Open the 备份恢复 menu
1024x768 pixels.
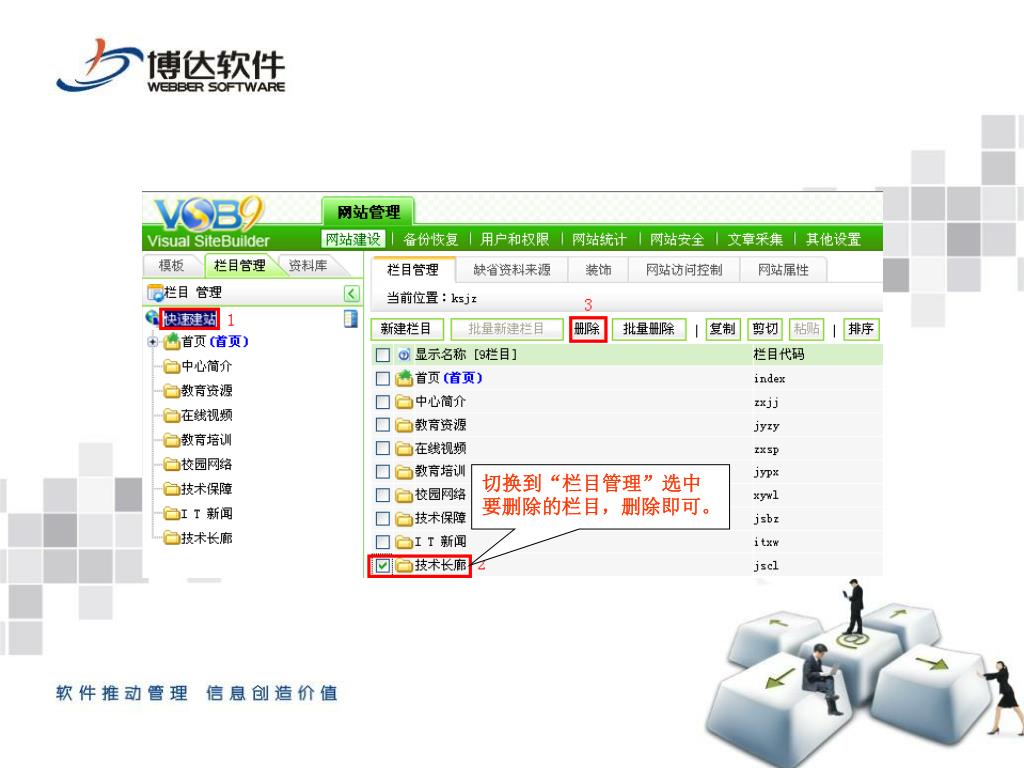click(x=431, y=239)
